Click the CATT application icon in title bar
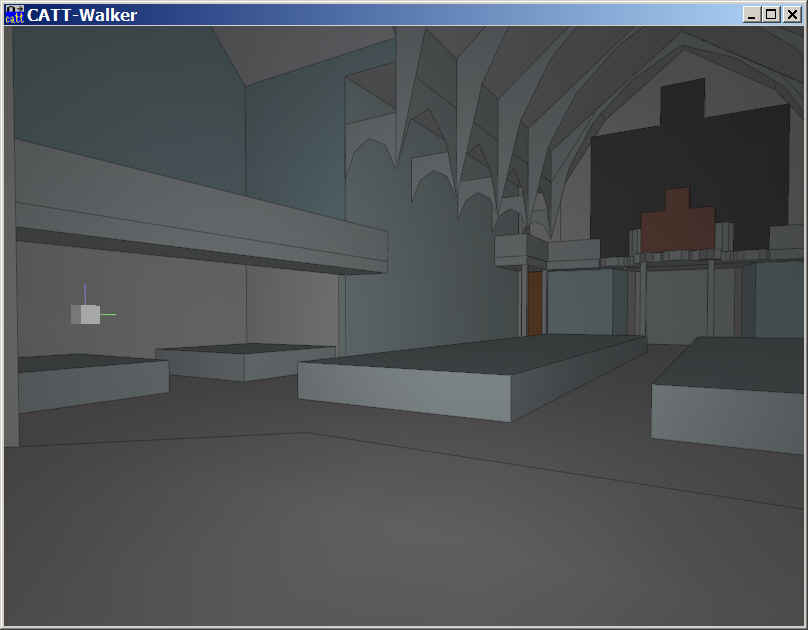The height and width of the screenshot is (630, 808). 14,14
